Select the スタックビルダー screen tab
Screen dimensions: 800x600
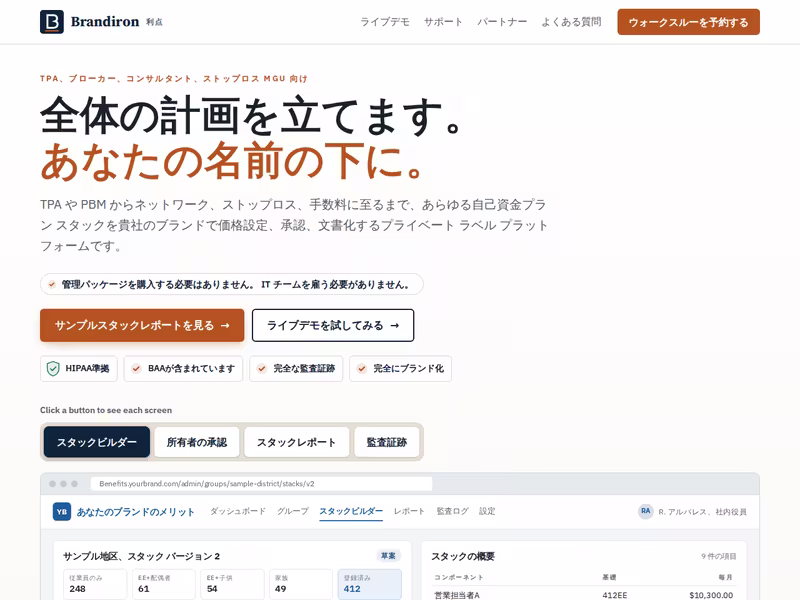click(97, 442)
